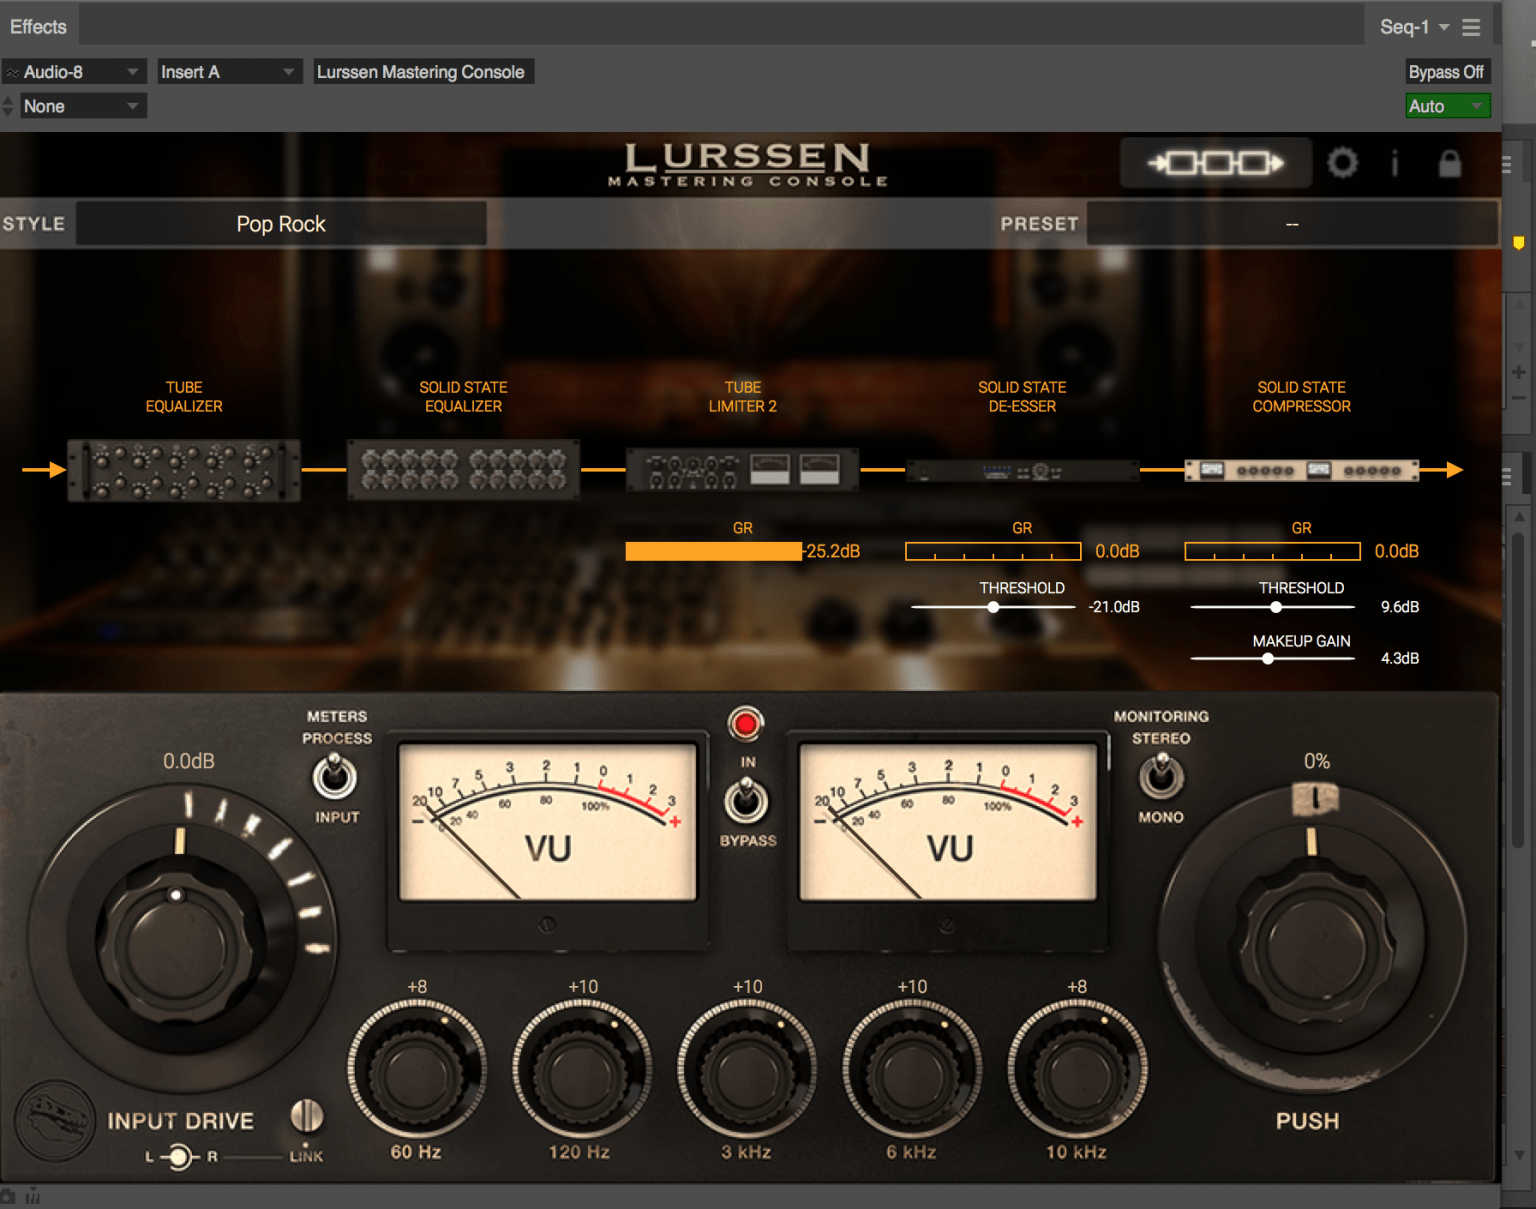The width and height of the screenshot is (1536, 1209).
Task: Click the signal chain routing icon
Action: coord(1215,162)
